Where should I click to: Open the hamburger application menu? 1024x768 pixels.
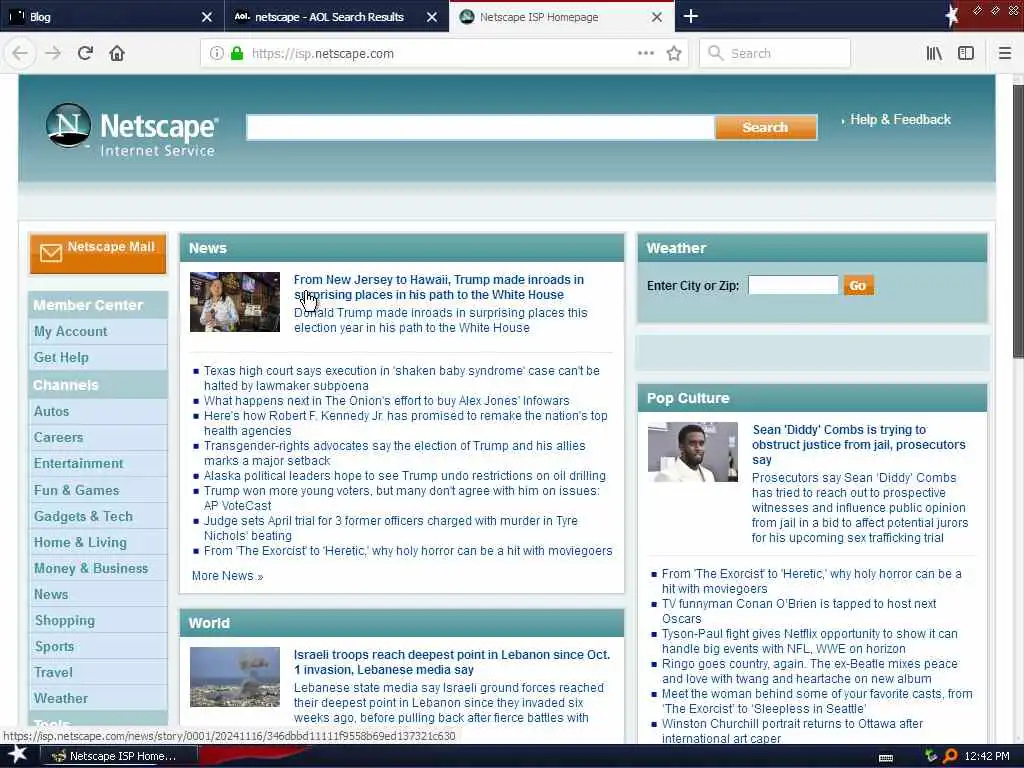point(1004,53)
